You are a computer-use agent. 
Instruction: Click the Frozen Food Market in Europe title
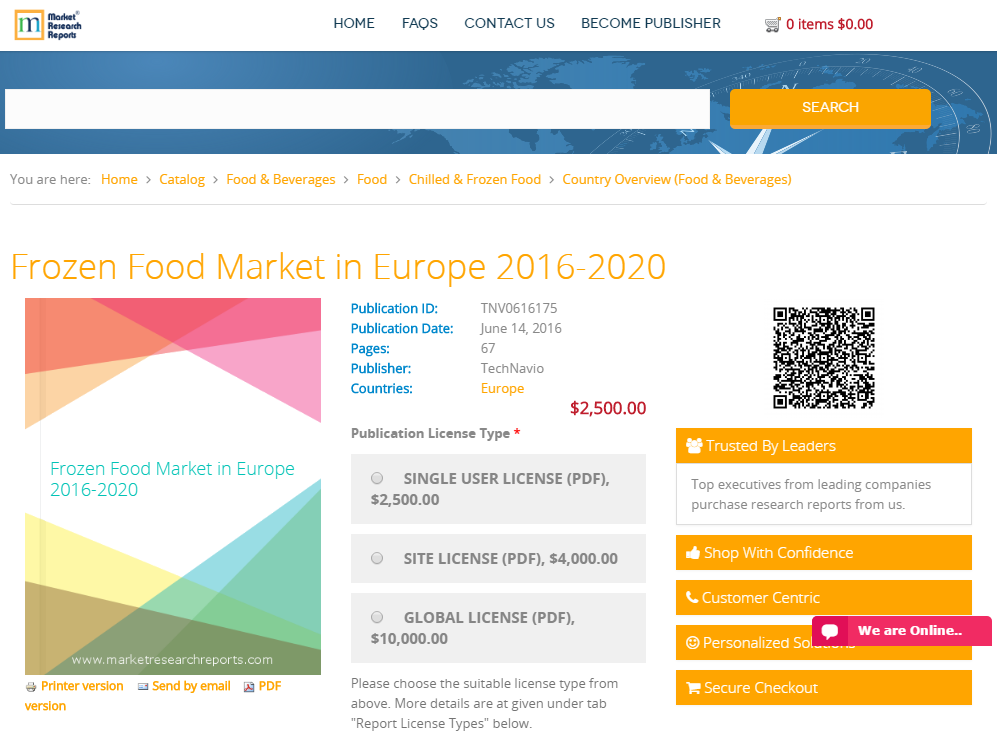pos(338,266)
